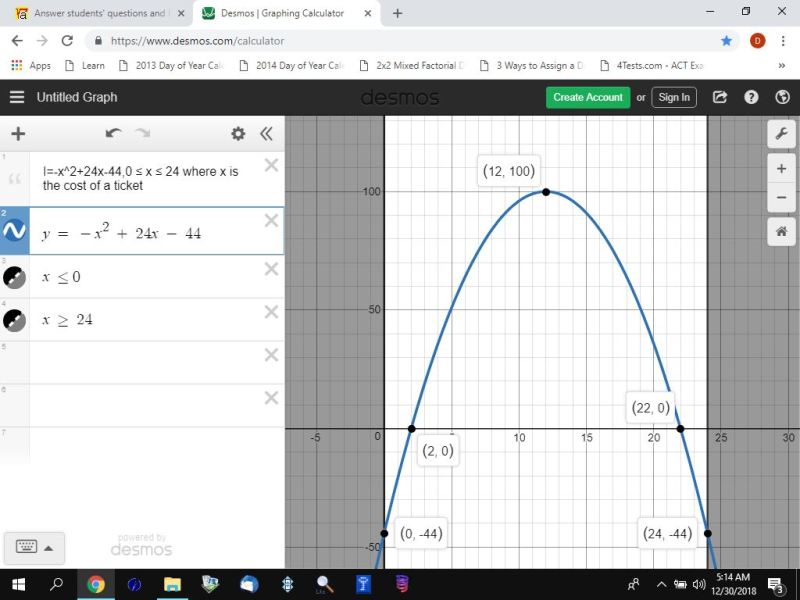Image resolution: width=800 pixels, height=600 pixels.
Task: Redo the last undone edit
Action: click(142, 133)
